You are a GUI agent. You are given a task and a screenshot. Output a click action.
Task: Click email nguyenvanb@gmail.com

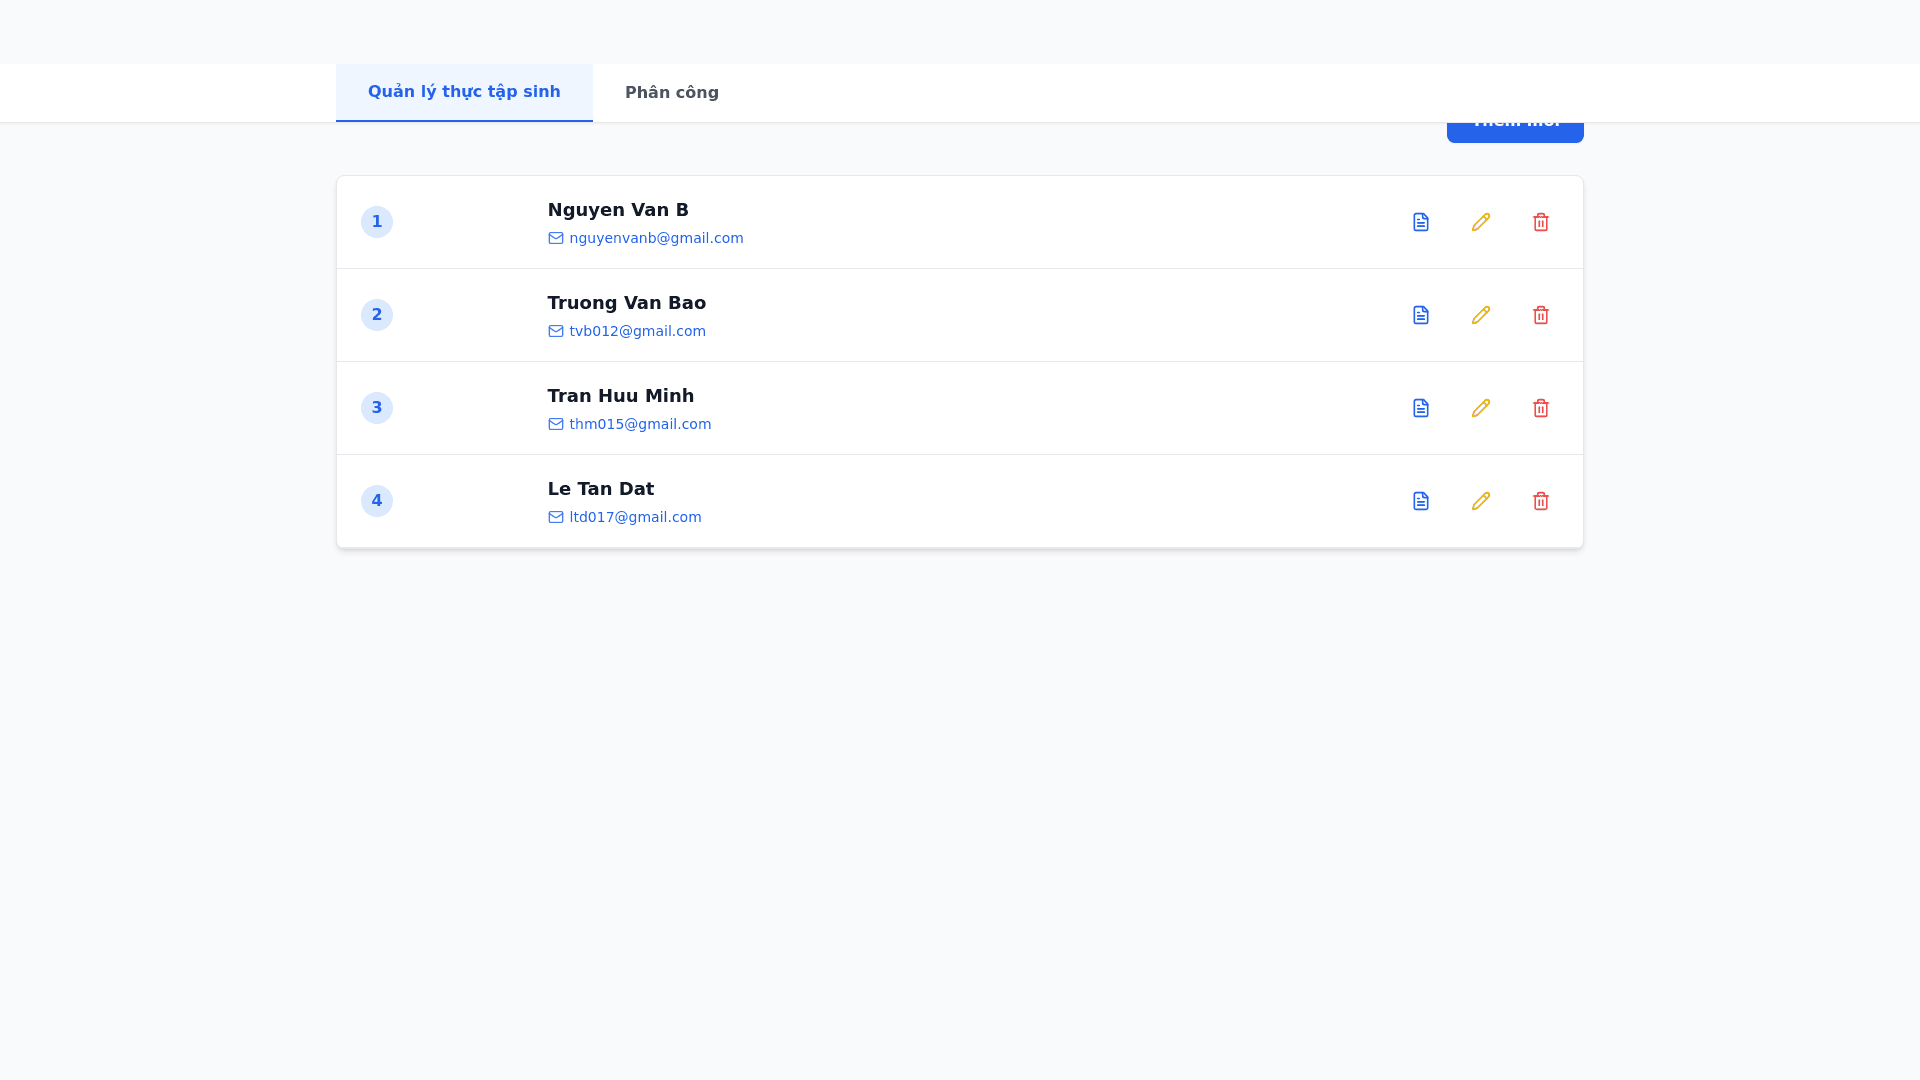coord(655,238)
